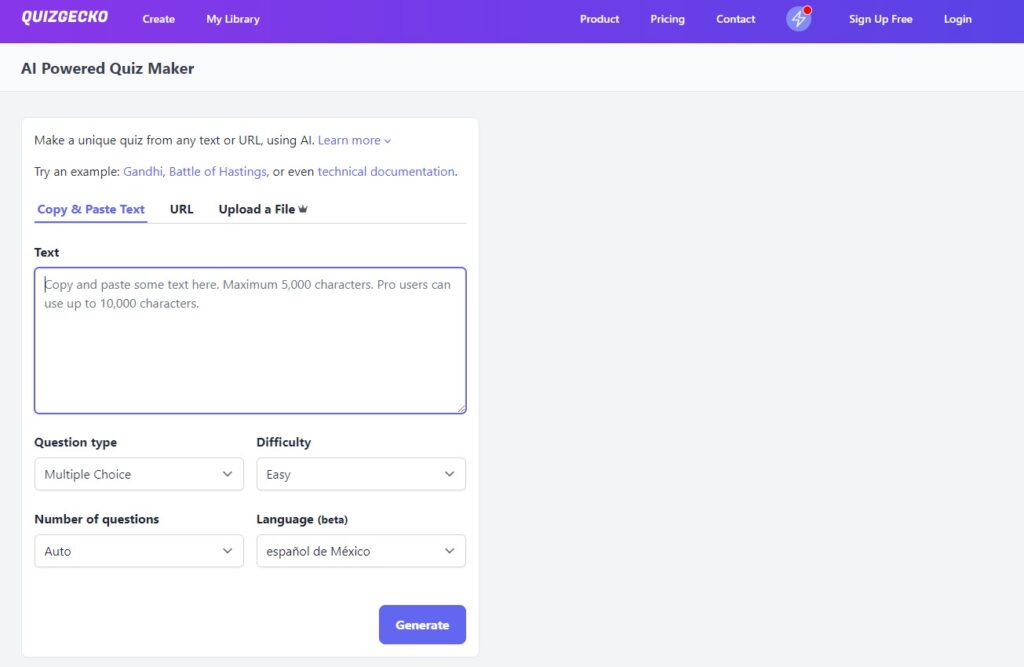Switch to the URL tab

click(181, 209)
